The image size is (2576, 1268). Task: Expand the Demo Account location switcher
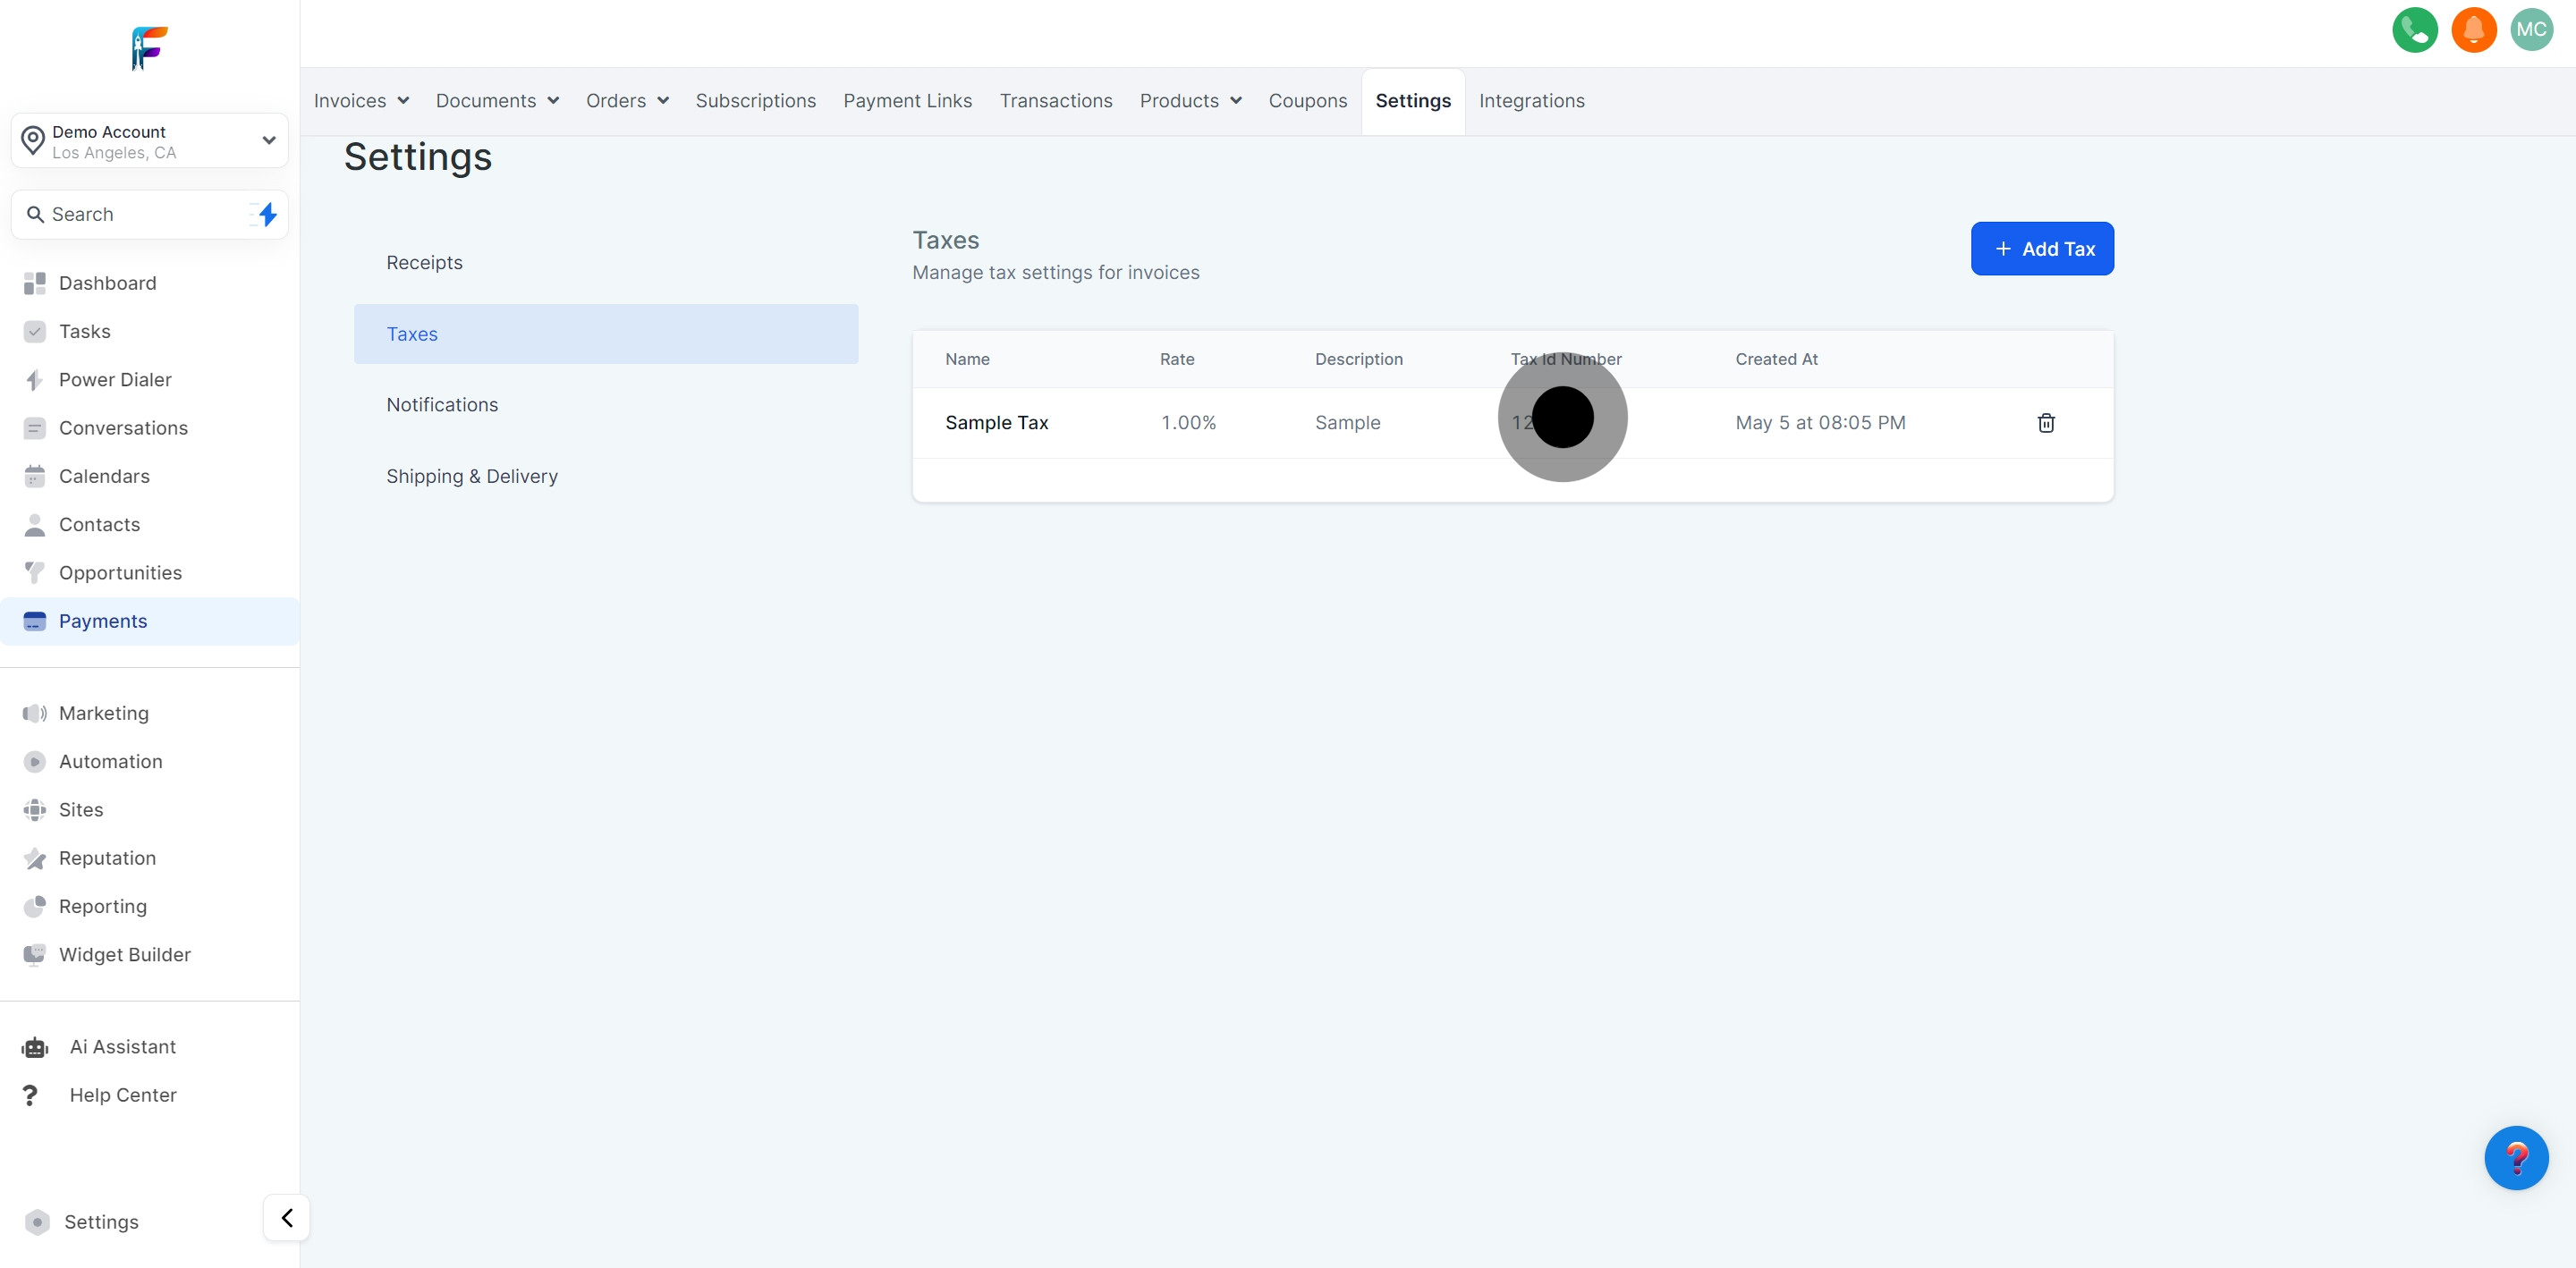coord(150,141)
